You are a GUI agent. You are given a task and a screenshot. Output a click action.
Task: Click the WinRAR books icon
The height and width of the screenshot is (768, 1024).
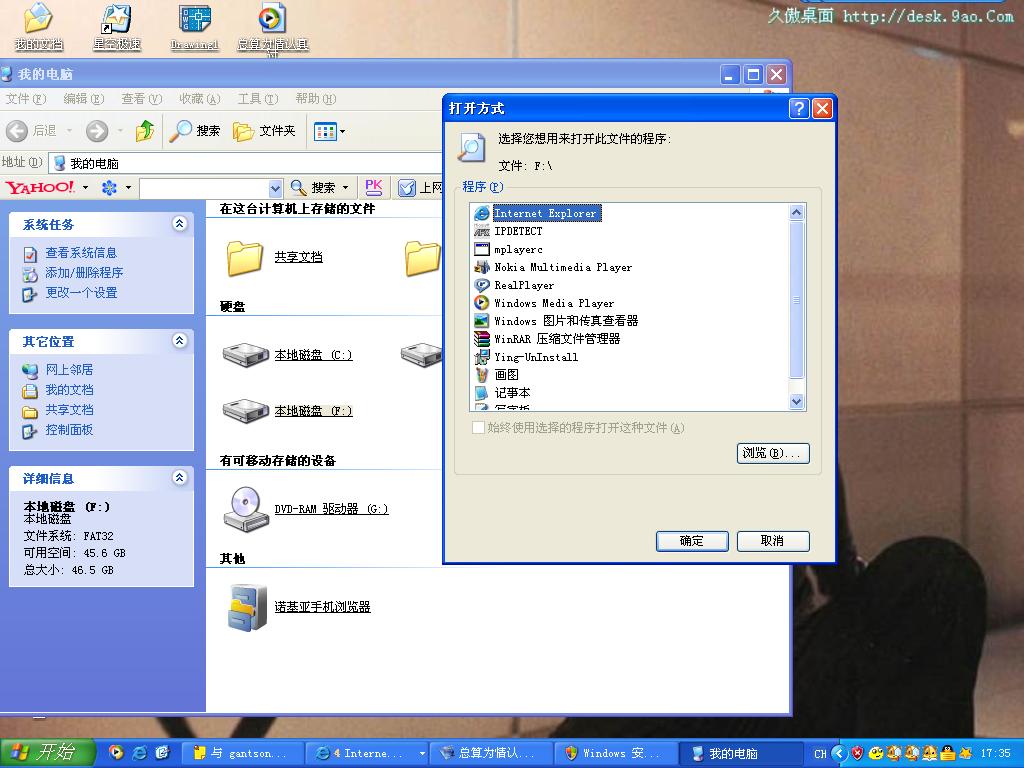pos(481,339)
